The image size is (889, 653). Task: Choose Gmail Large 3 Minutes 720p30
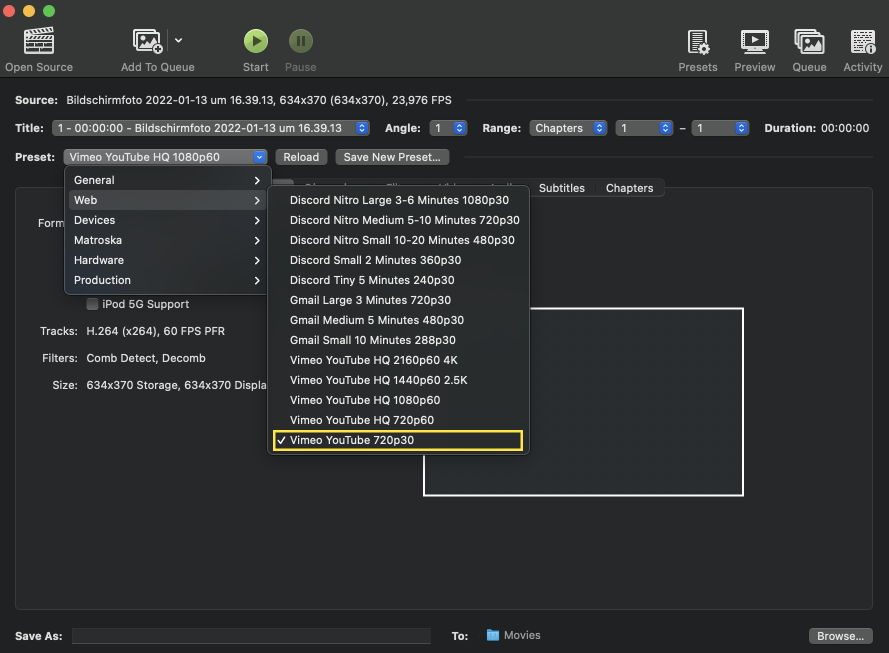(x=399, y=300)
